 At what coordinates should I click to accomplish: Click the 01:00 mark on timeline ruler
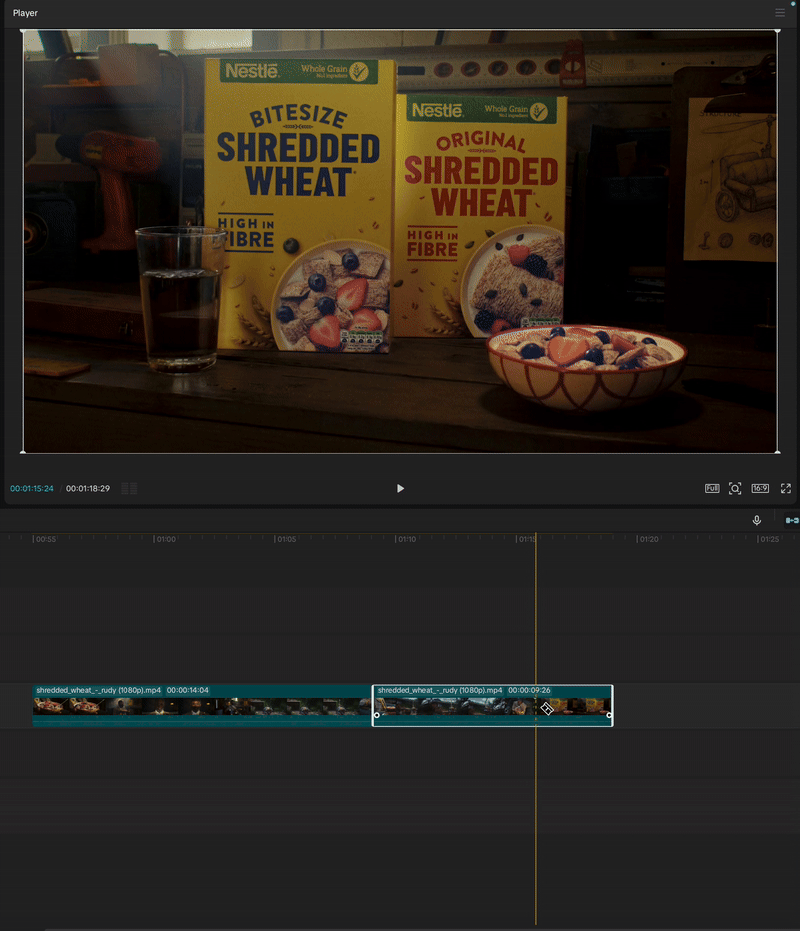(x=164, y=539)
